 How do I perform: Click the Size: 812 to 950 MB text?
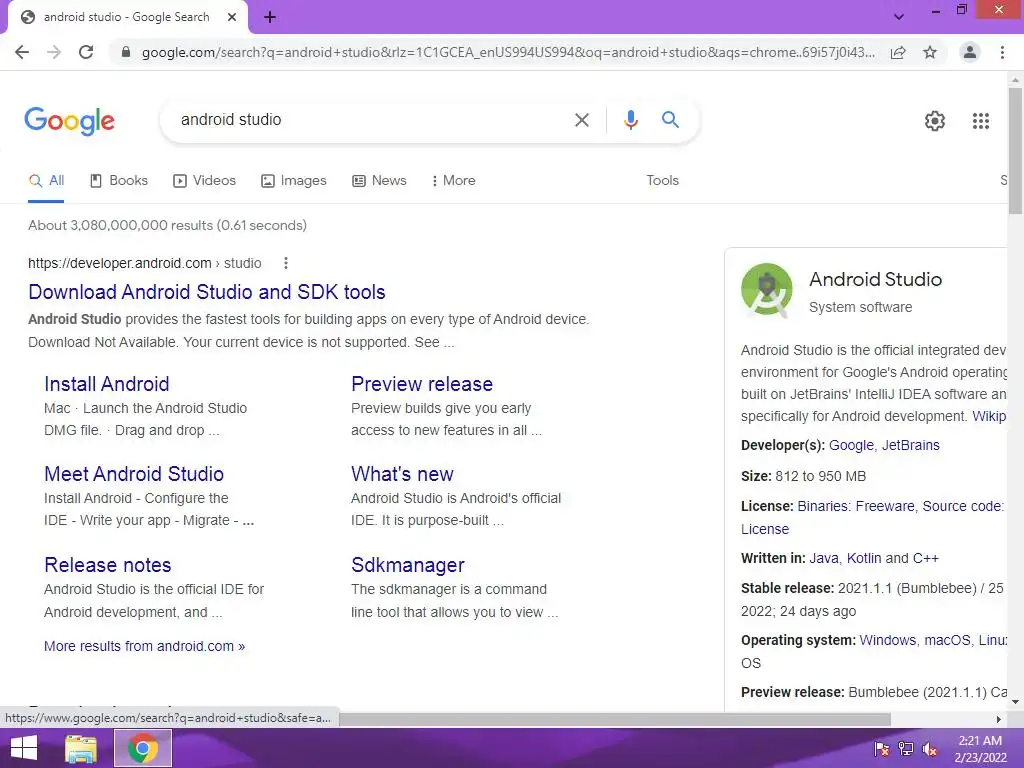pos(803,476)
